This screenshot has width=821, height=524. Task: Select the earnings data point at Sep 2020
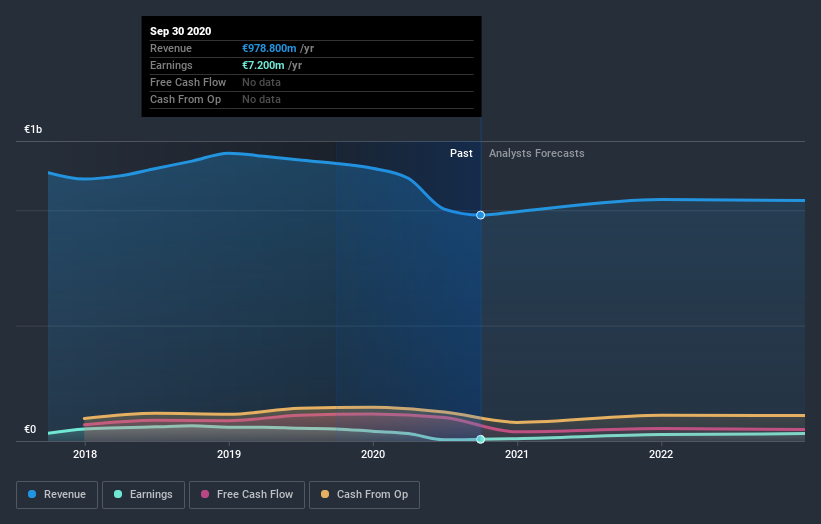point(480,439)
